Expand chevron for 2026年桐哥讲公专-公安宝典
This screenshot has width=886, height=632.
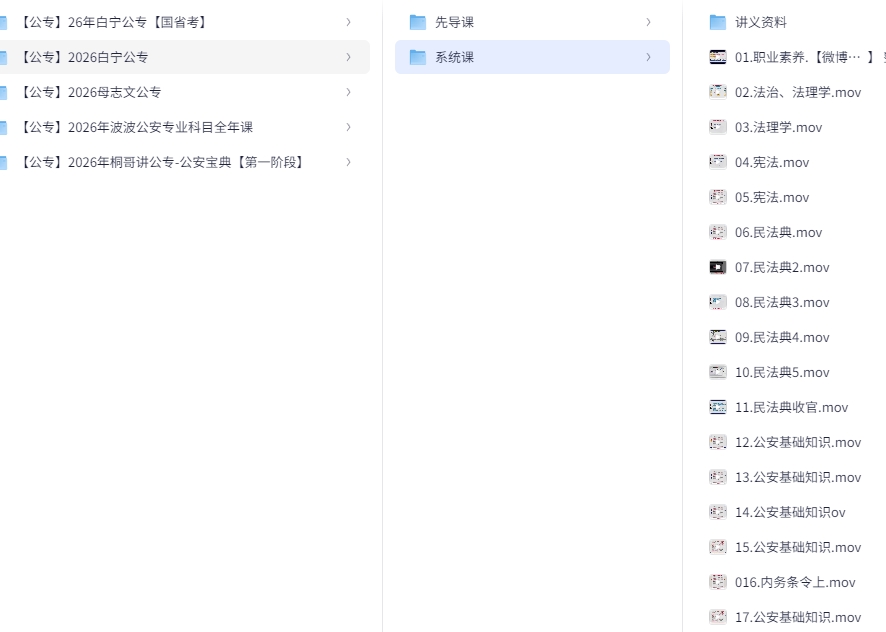click(x=349, y=162)
